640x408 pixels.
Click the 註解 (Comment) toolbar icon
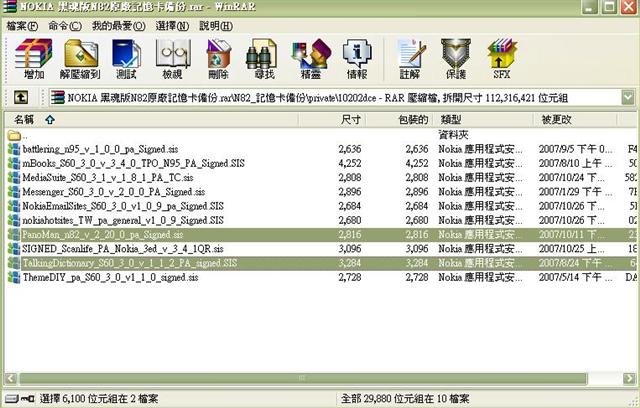click(x=409, y=59)
